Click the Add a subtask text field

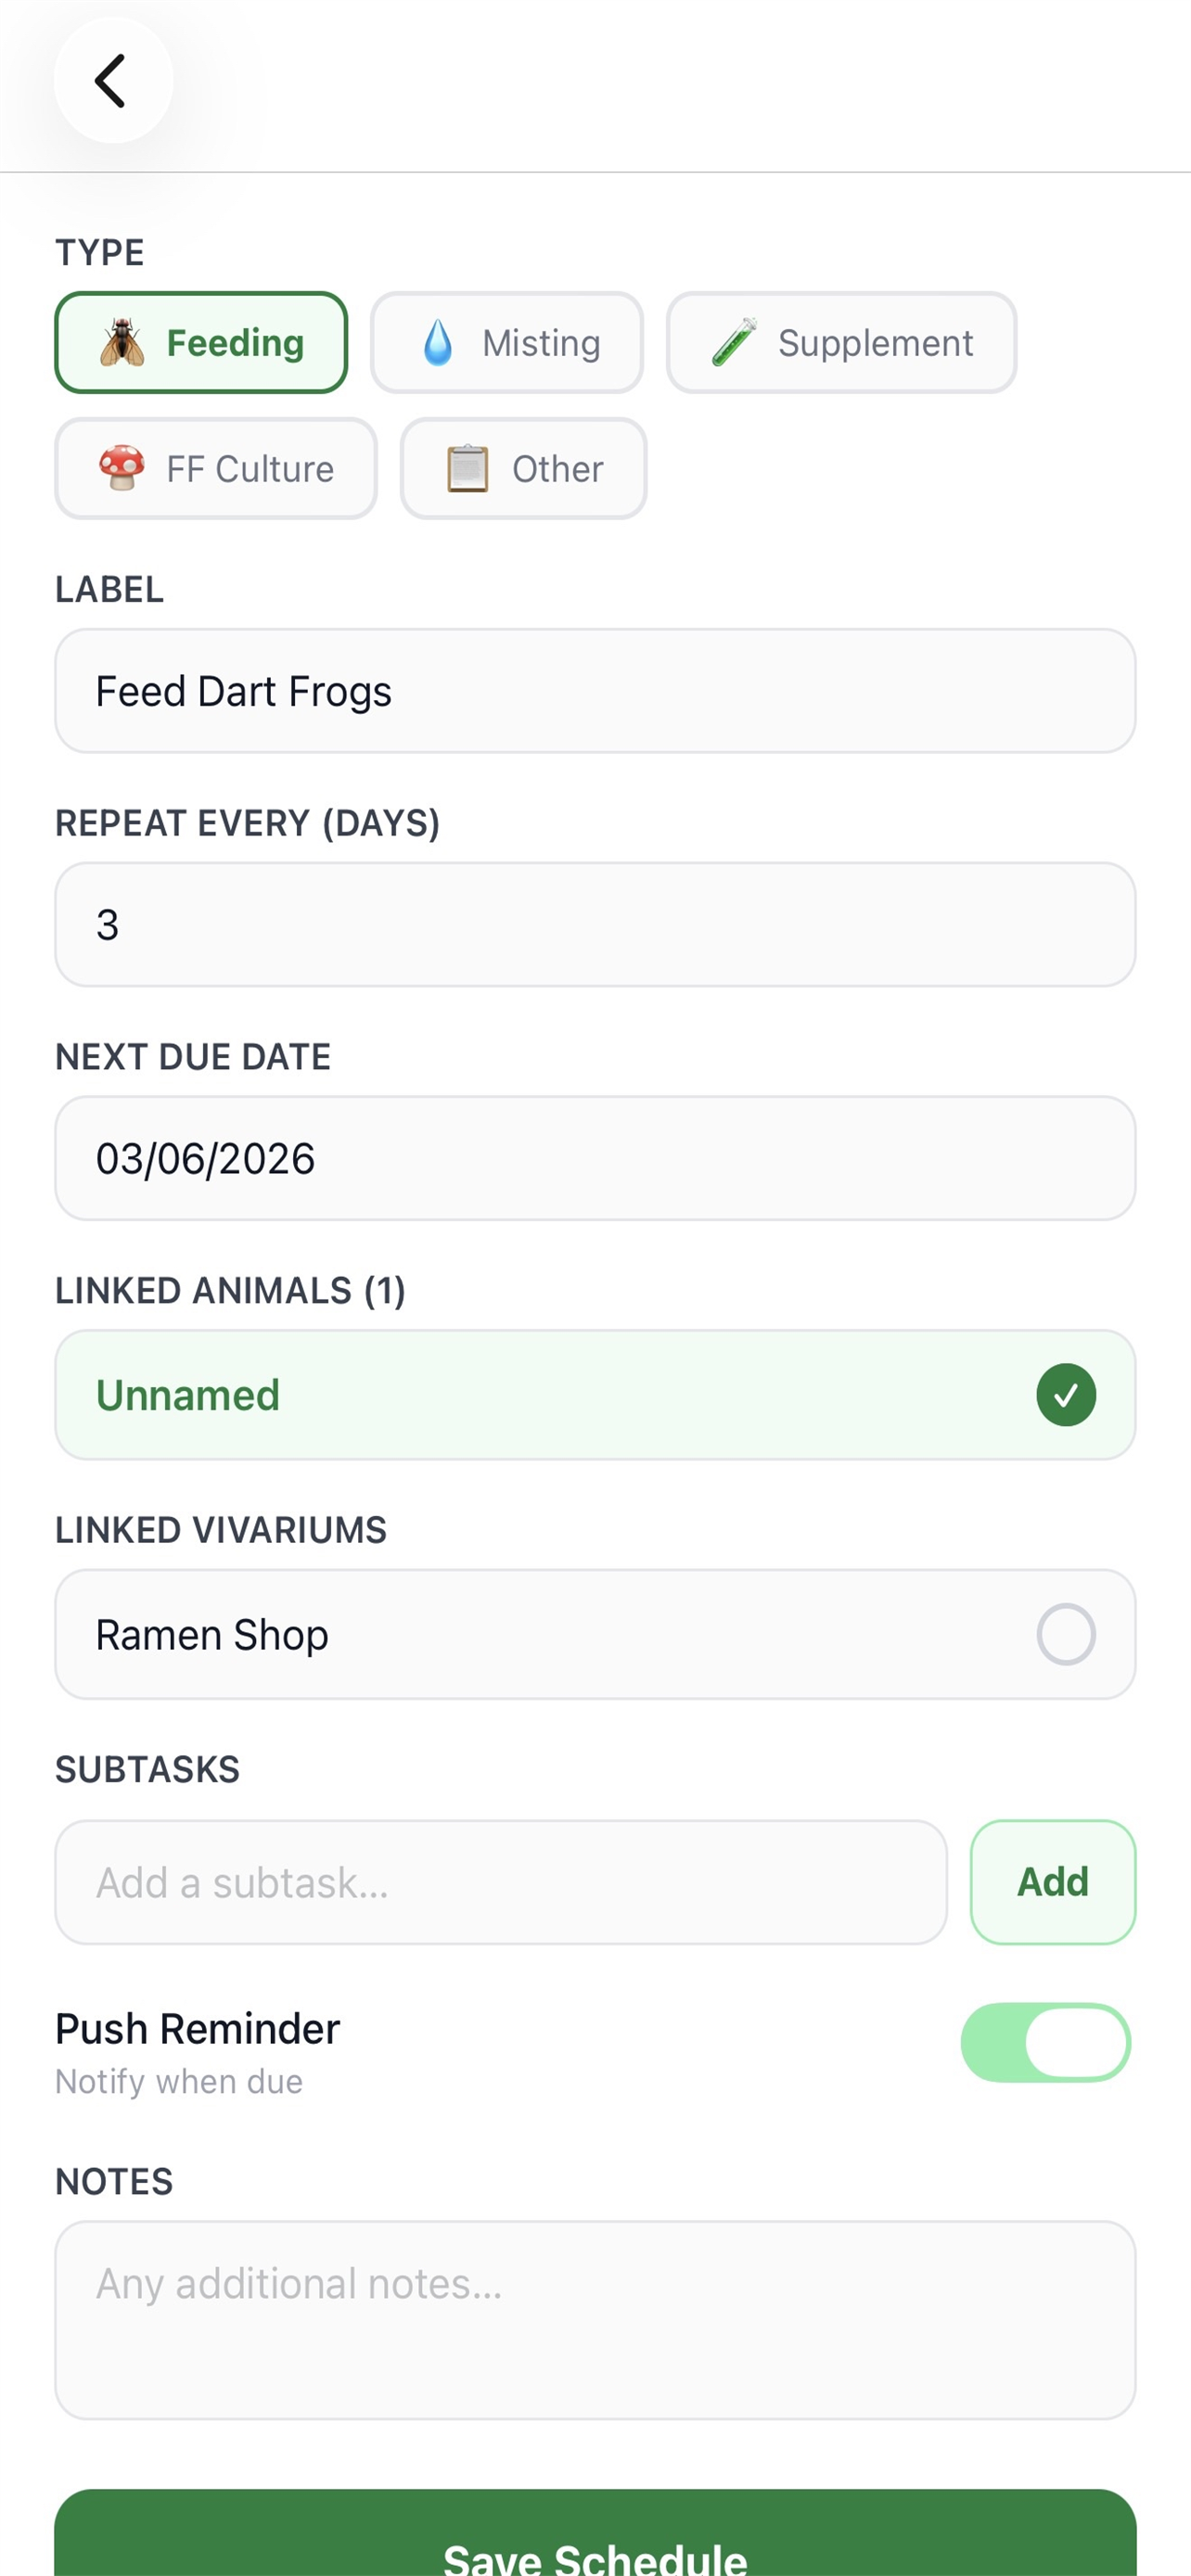click(500, 1882)
